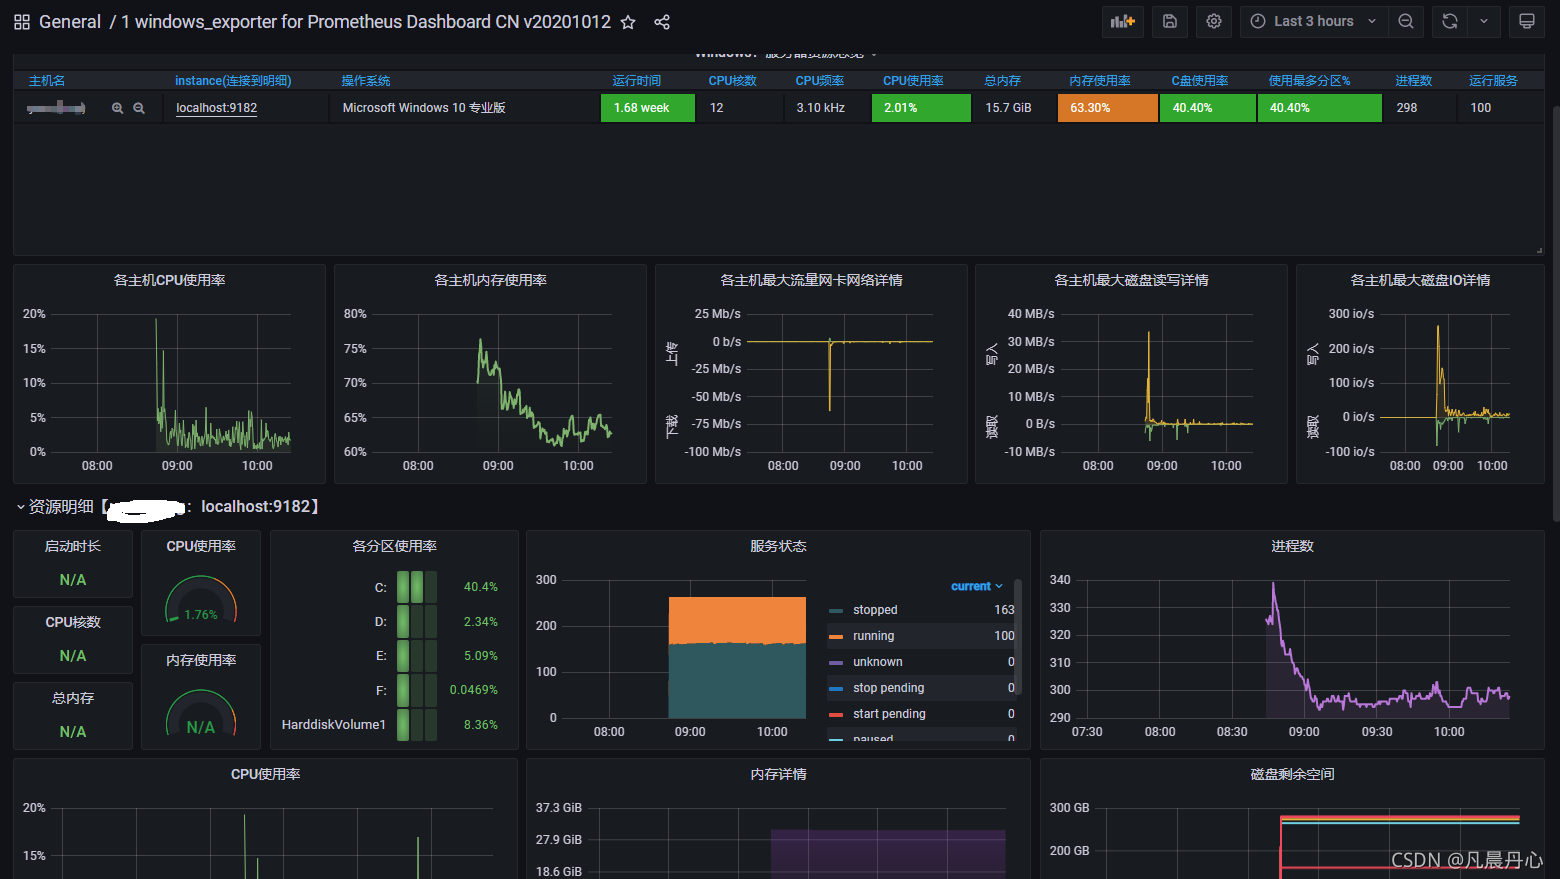Open refresh interval dropdown arrow
Viewport: 1560px width, 879px height.
point(1484,21)
